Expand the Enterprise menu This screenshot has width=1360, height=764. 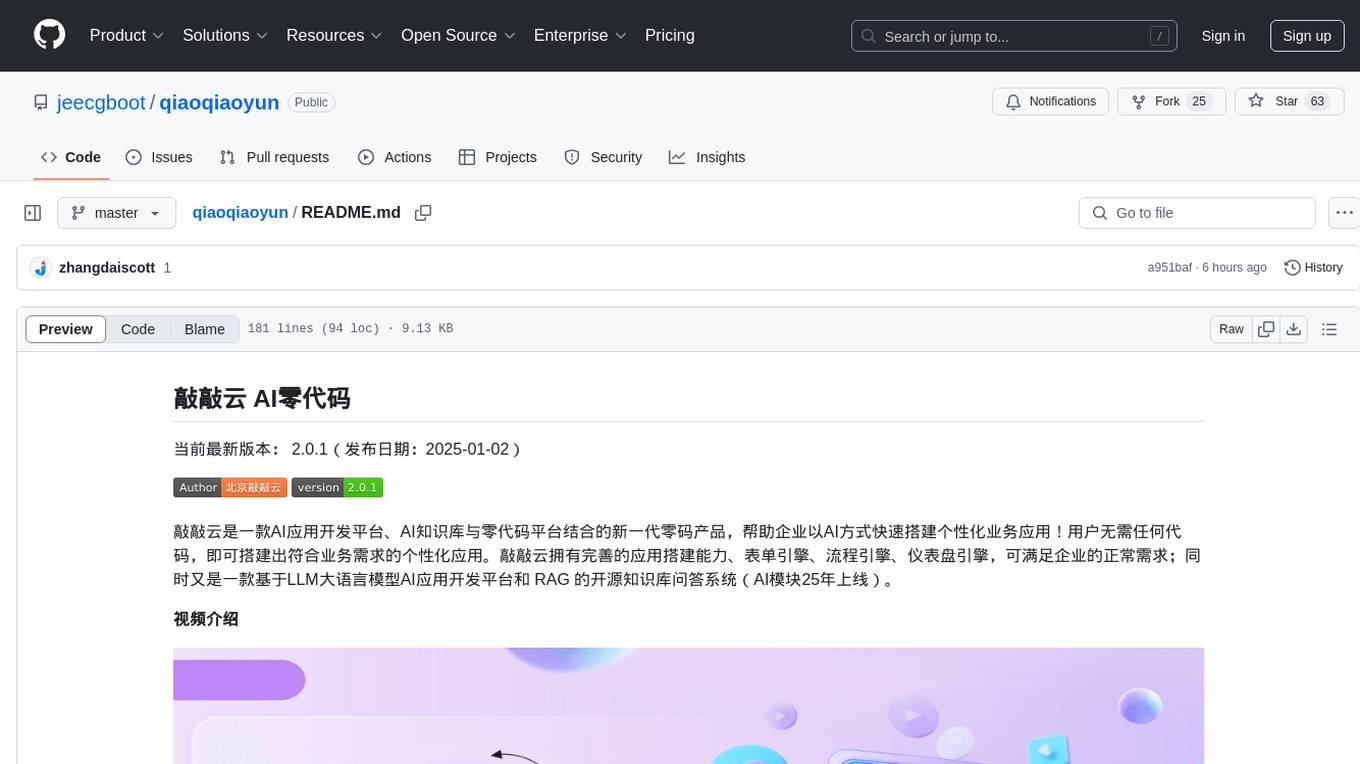(x=580, y=35)
